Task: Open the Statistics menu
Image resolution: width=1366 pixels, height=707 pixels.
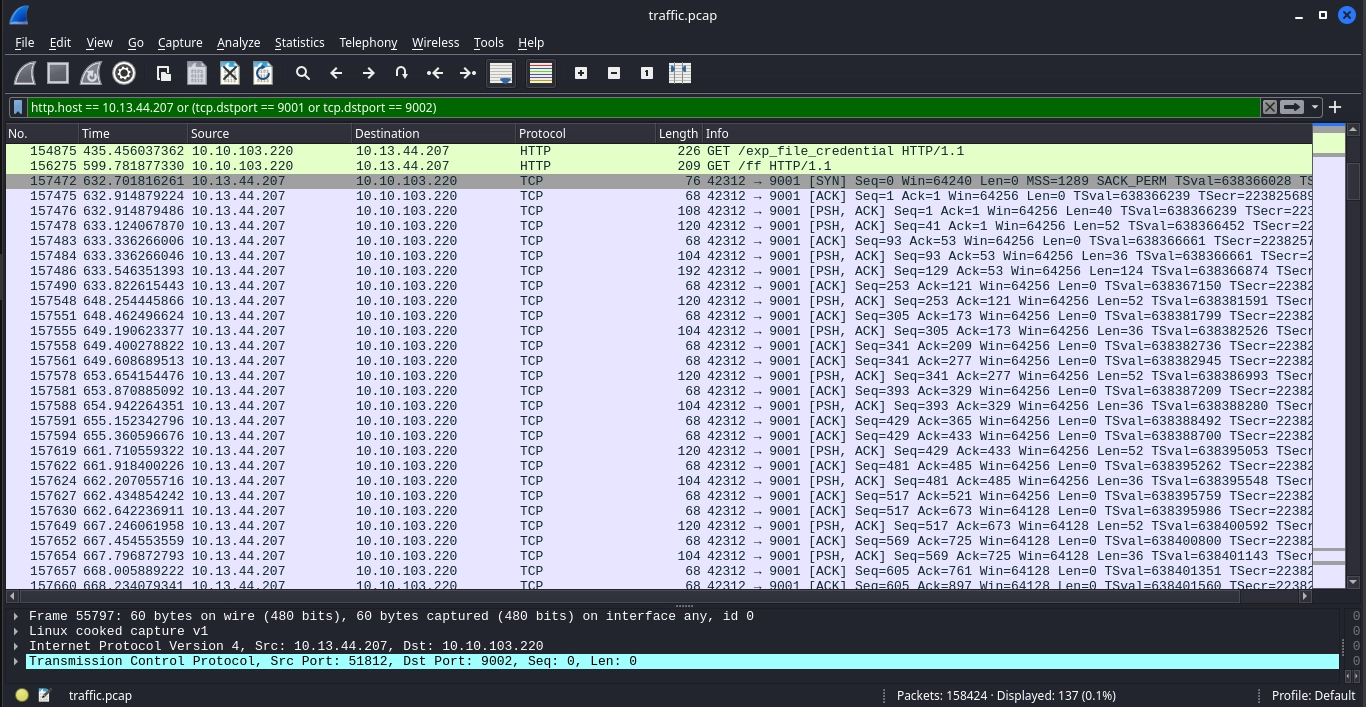Action: tap(299, 42)
